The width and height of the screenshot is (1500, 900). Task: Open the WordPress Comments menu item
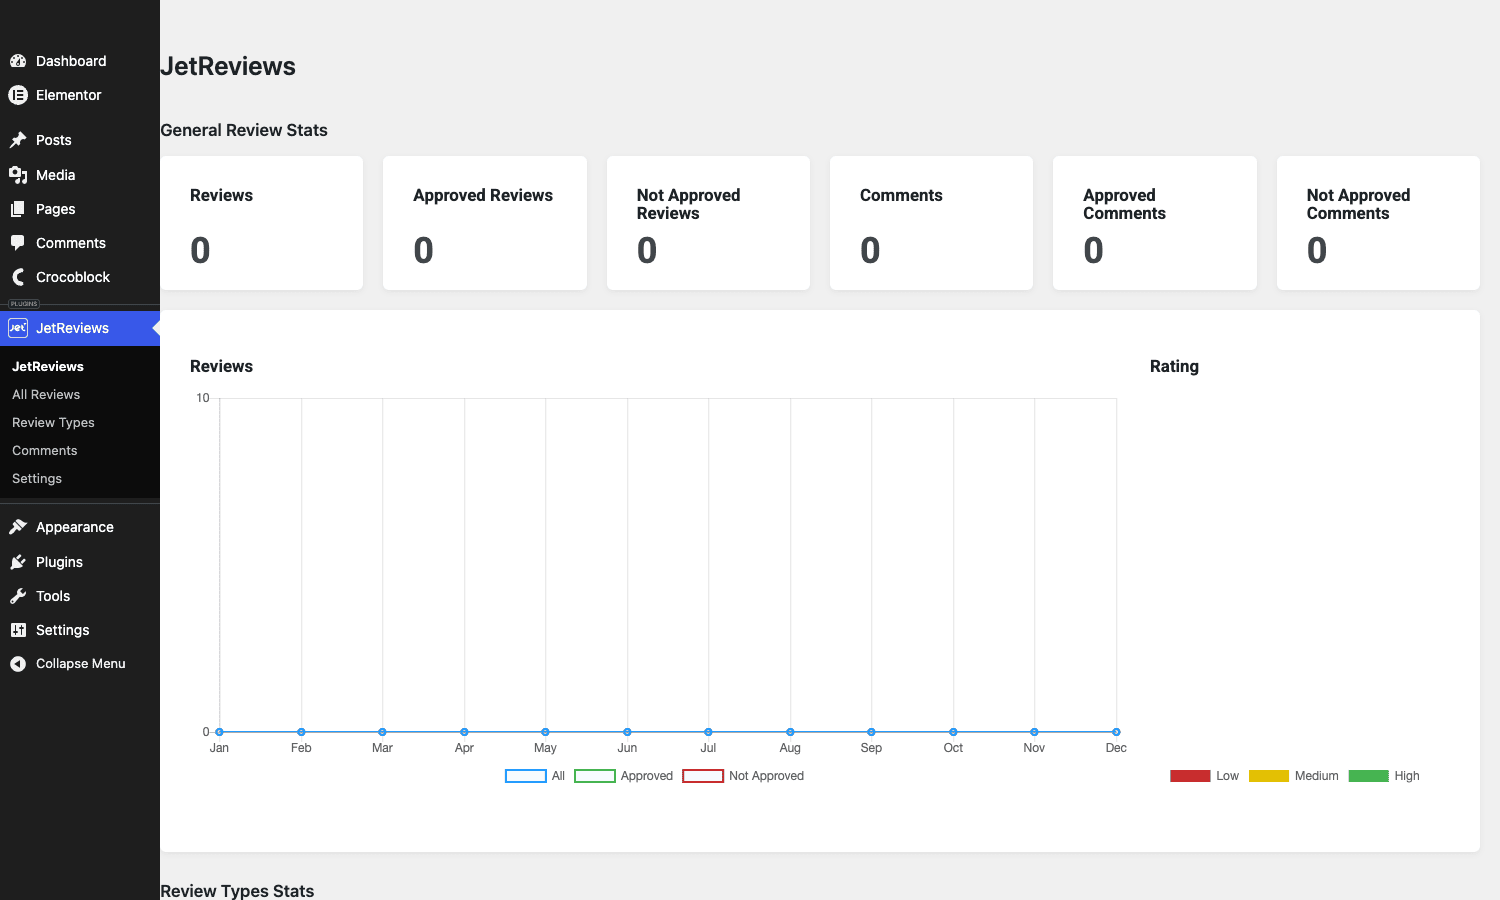pyautogui.click(x=80, y=243)
